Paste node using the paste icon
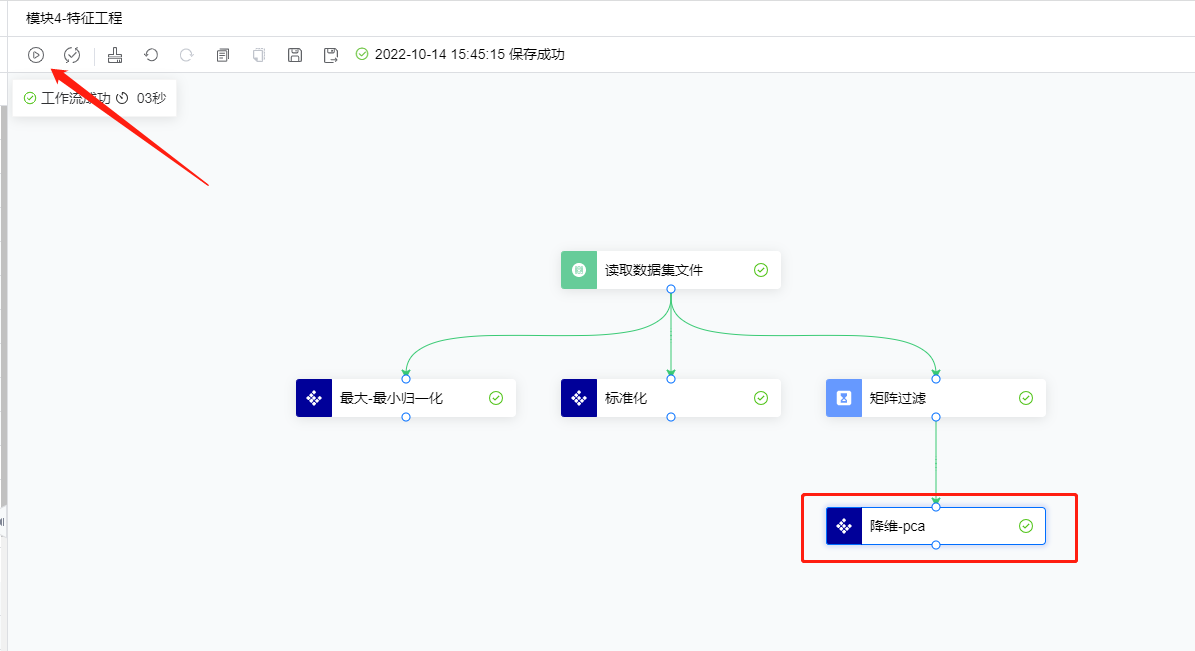The image size is (1195, 651). (259, 55)
